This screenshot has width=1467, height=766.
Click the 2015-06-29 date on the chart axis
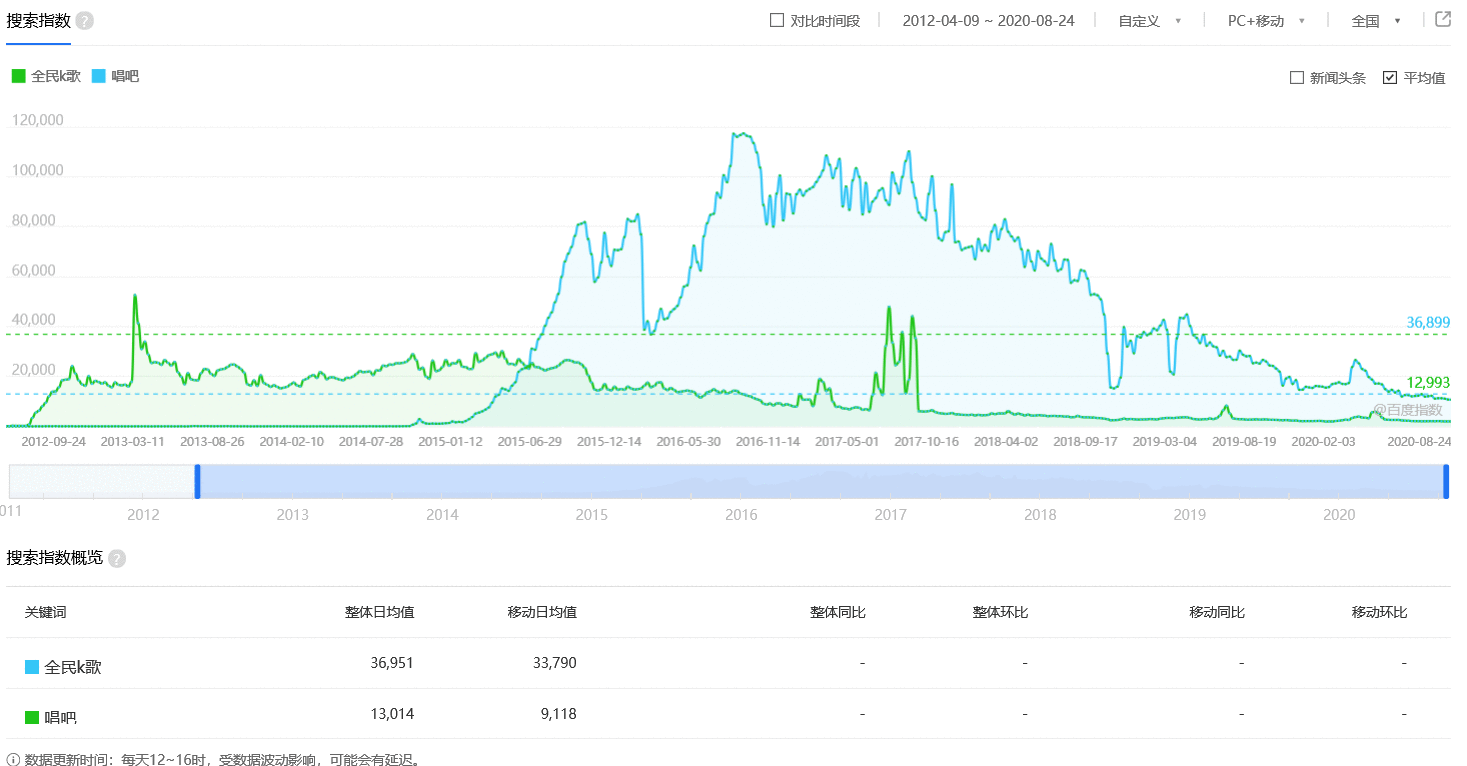click(529, 441)
